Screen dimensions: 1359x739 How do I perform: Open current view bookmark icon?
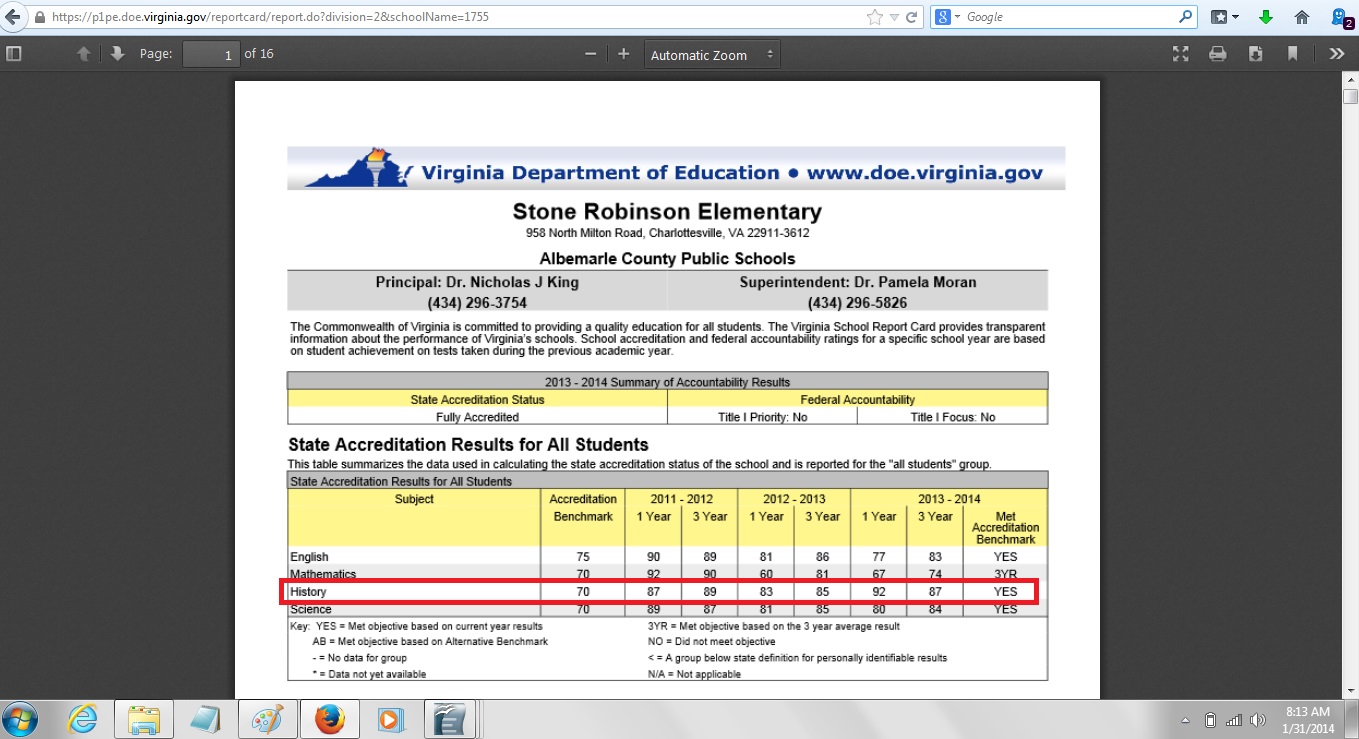coord(1292,54)
